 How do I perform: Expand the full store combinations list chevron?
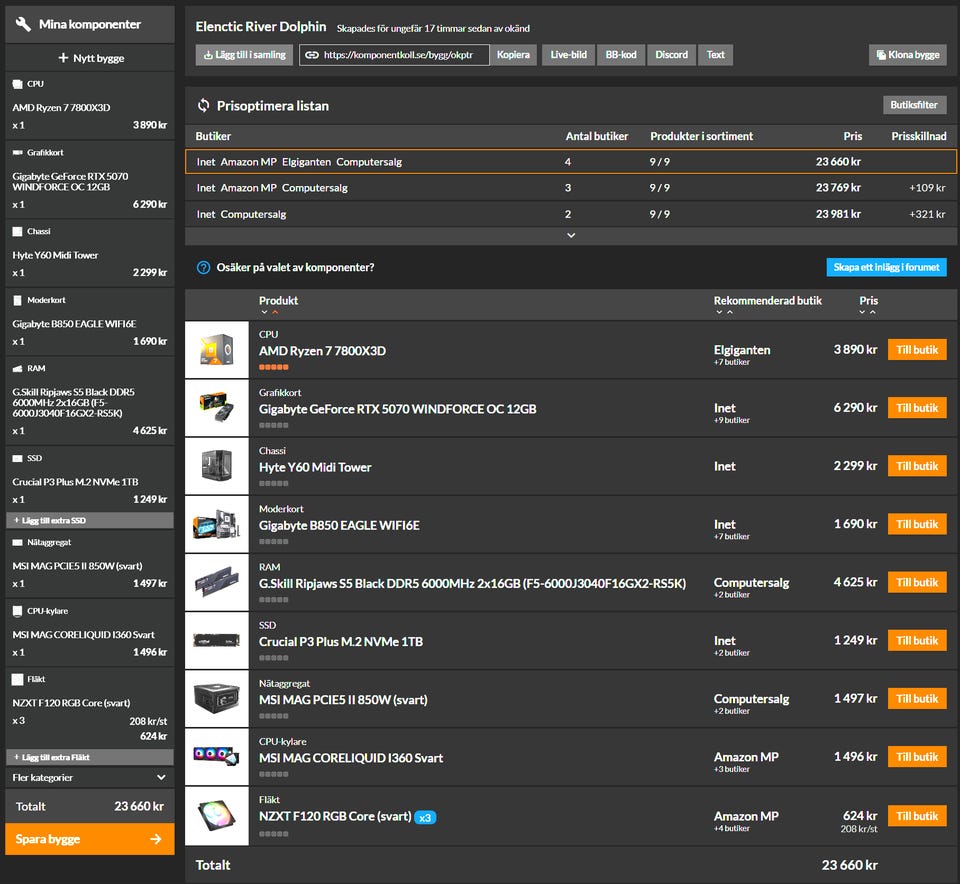pos(571,236)
